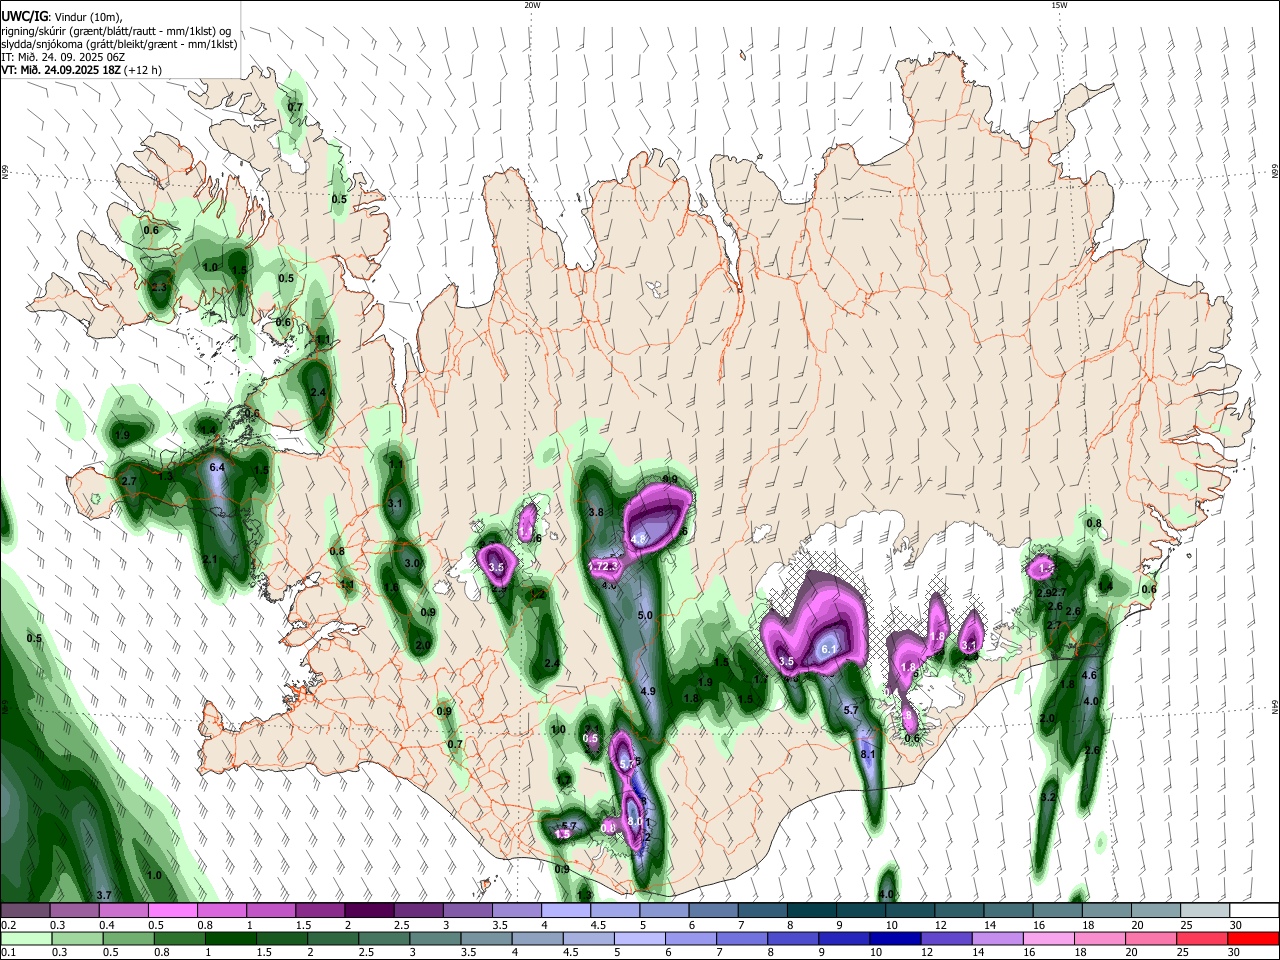
Task: Click the IT initial time line 06Z
Action: tap(63, 57)
